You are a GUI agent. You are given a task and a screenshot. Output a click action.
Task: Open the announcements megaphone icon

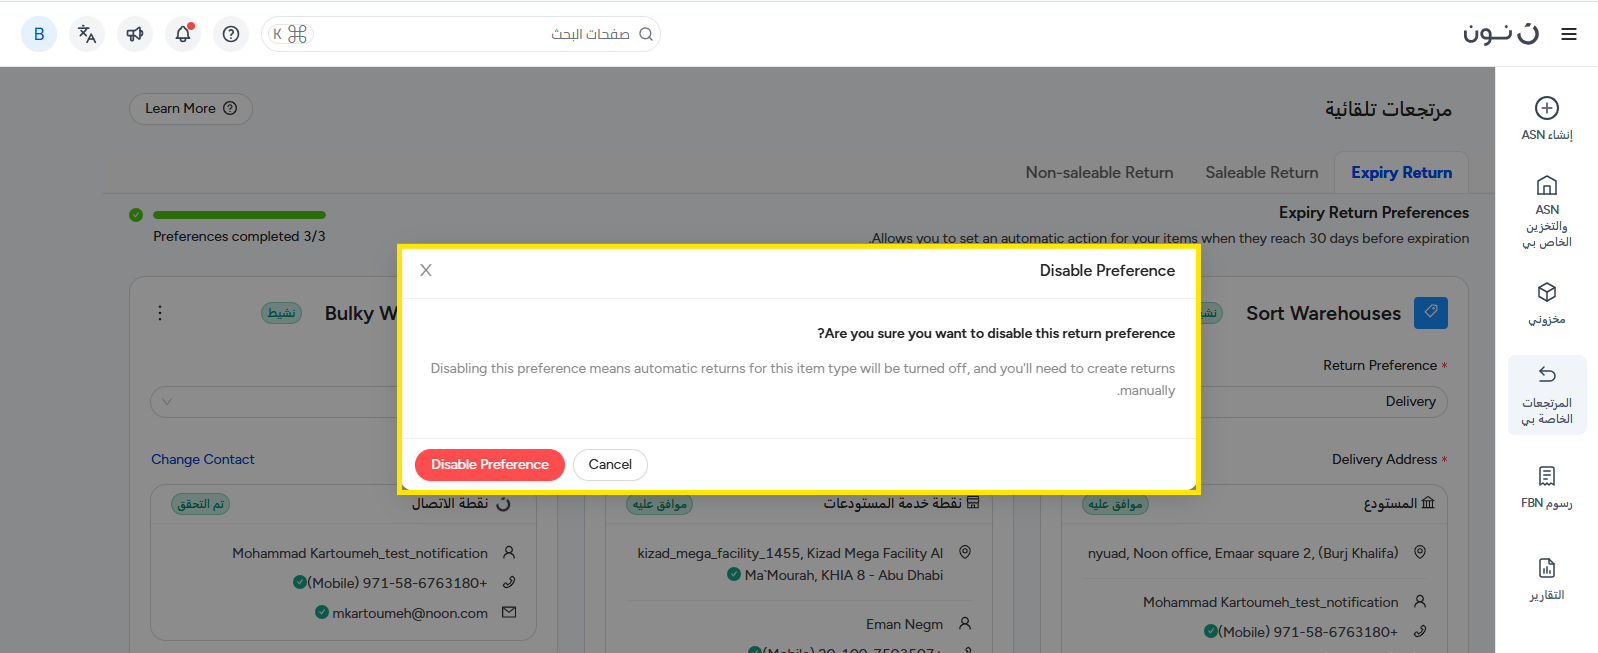tap(135, 34)
